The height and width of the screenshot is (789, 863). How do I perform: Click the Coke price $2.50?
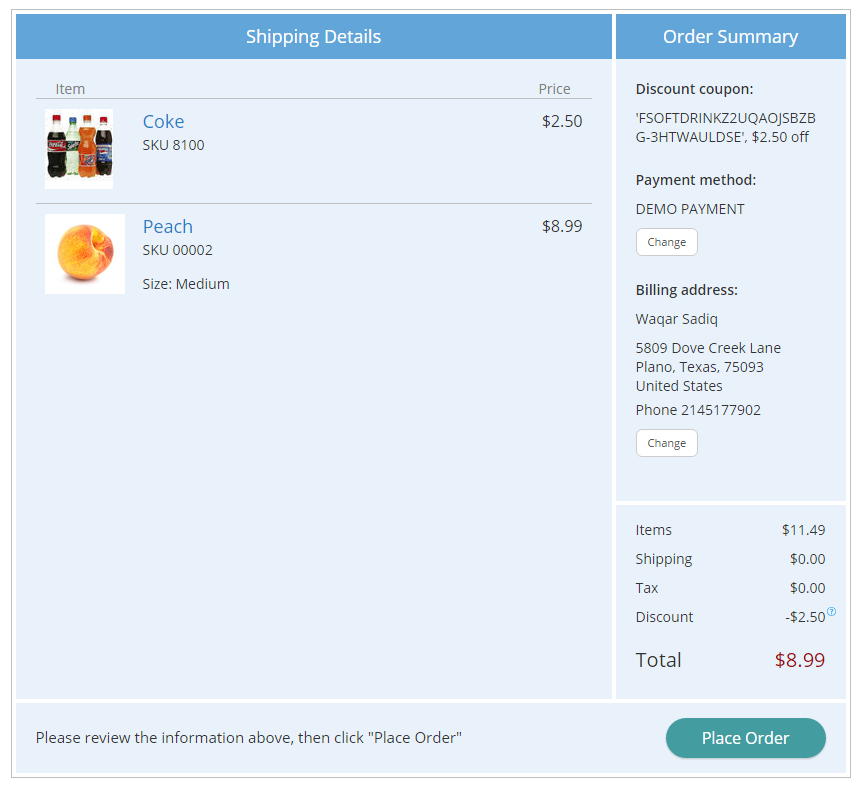click(562, 121)
